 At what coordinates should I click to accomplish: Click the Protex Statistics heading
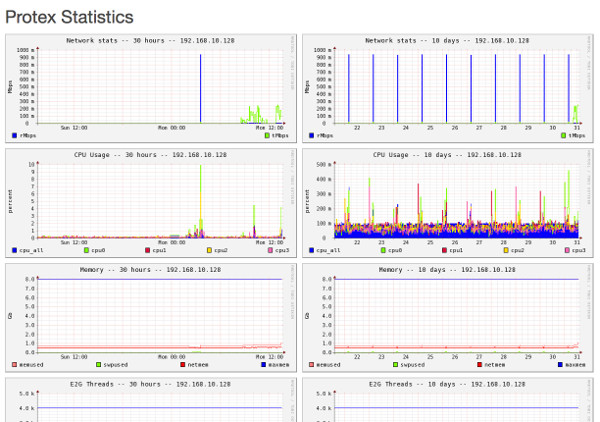69,17
